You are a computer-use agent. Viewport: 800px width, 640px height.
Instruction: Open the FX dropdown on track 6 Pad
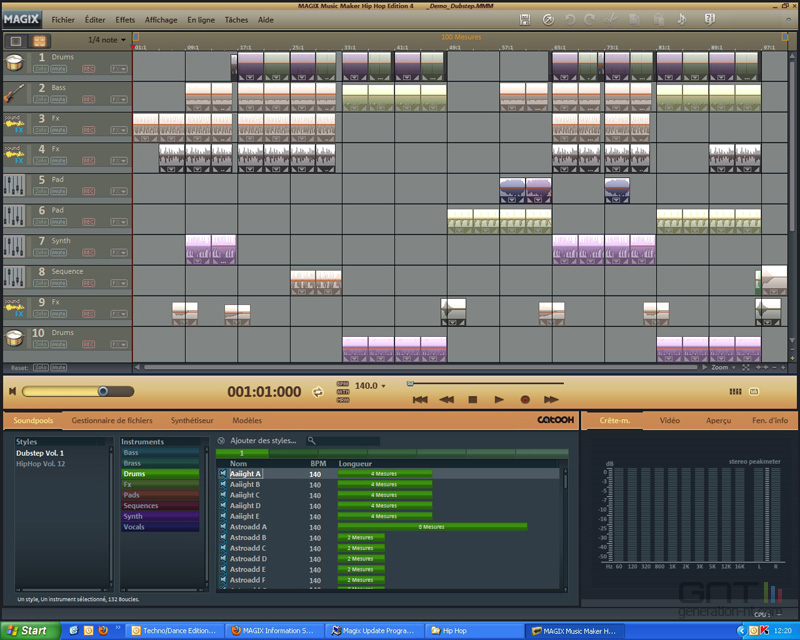[119, 222]
